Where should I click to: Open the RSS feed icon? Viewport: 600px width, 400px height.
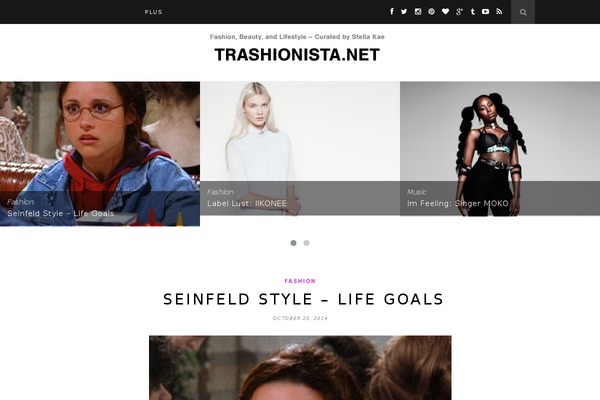499,11
